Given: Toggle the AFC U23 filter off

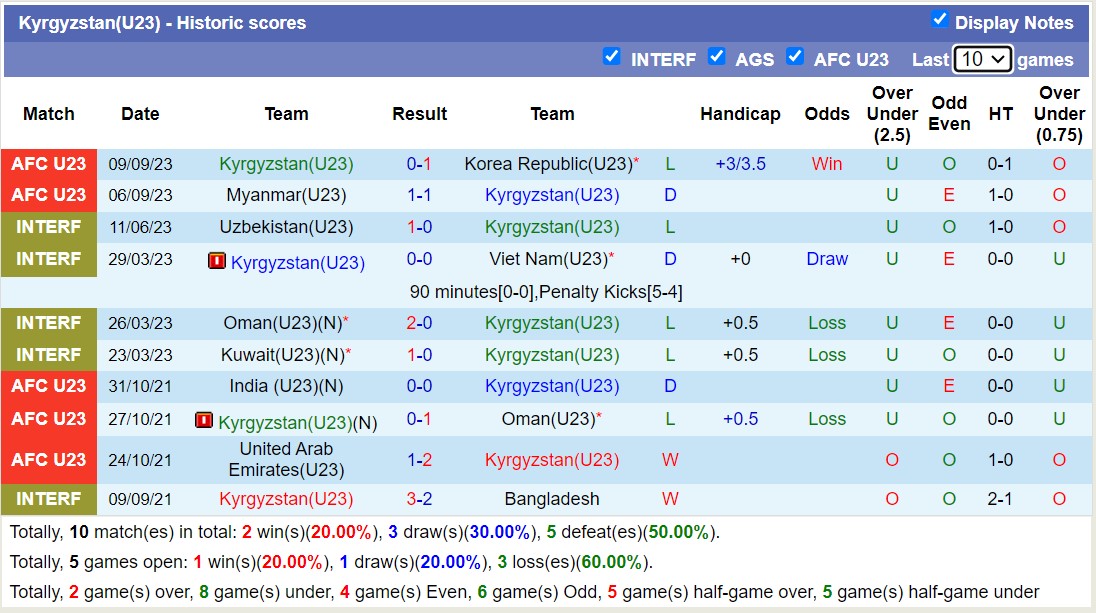Looking at the screenshot, I should (x=795, y=57).
